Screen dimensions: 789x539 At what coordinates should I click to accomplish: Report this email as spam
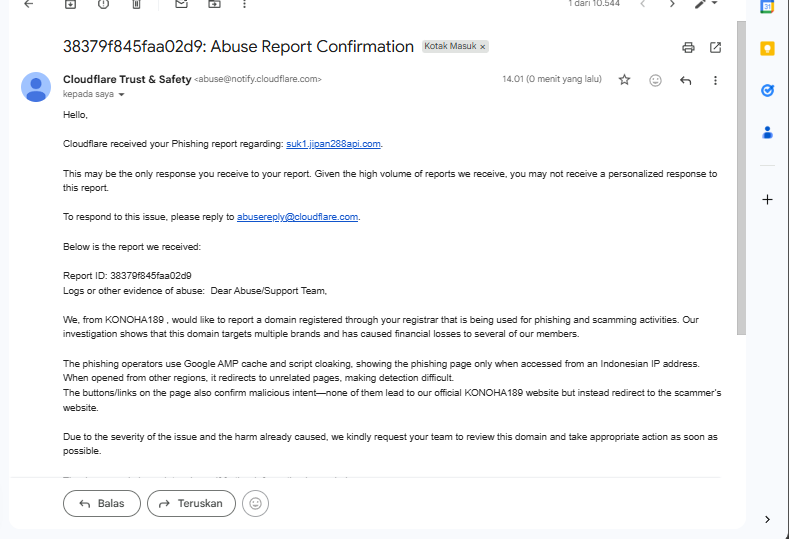pyautogui.click(x=104, y=4)
